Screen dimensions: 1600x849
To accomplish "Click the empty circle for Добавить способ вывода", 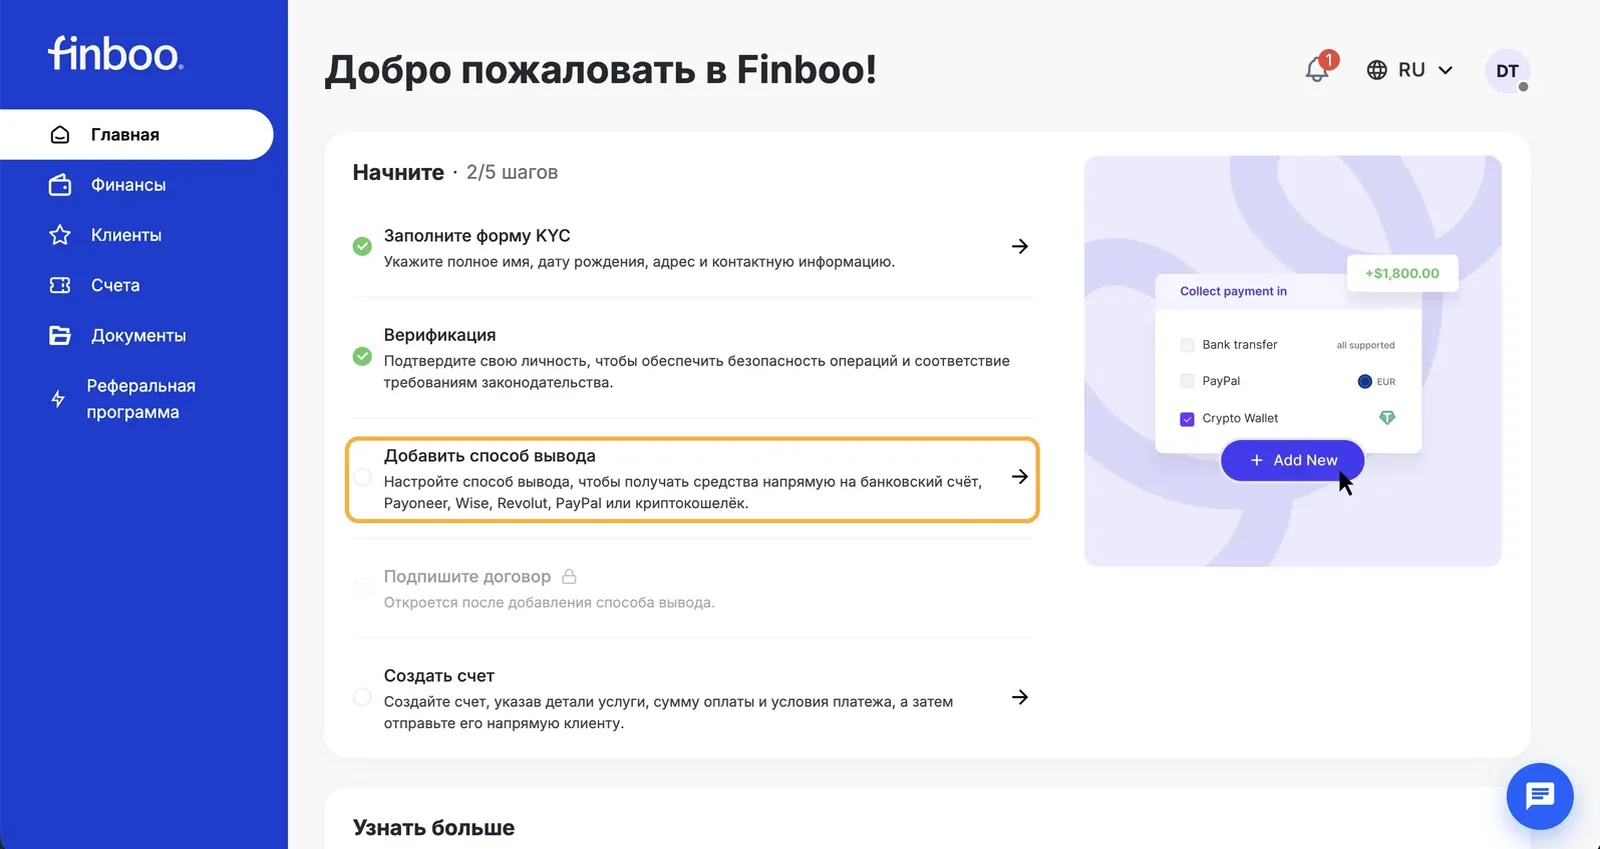I will coord(362,477).
